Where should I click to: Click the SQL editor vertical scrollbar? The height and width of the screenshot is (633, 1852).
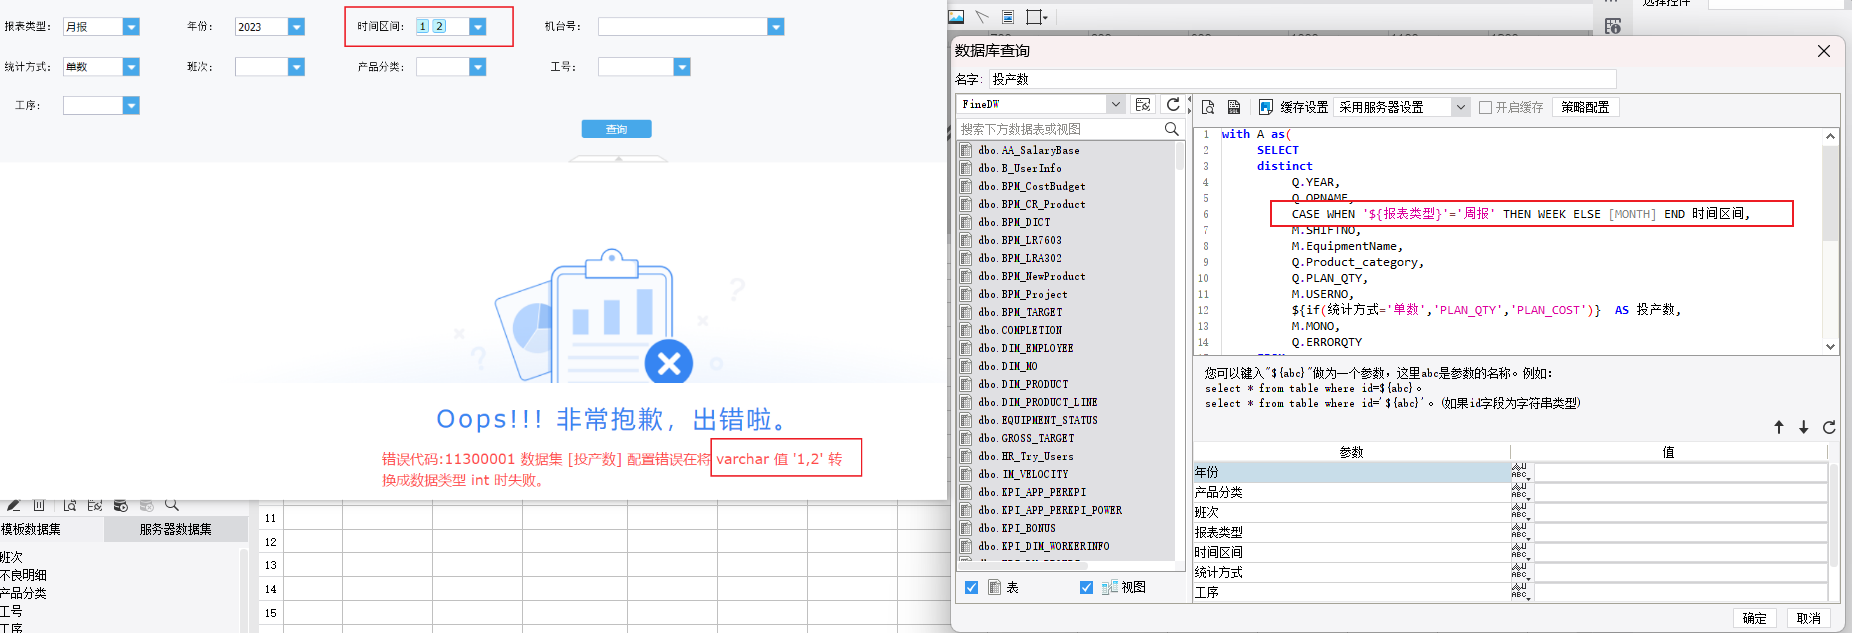click(x=1830, y=241)
